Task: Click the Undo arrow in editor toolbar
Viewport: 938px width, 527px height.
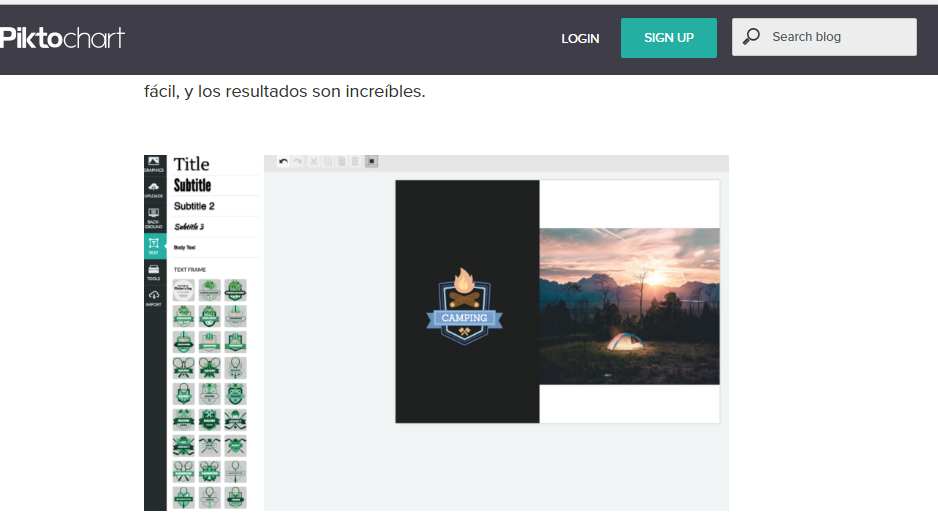Action: [283, 162]
